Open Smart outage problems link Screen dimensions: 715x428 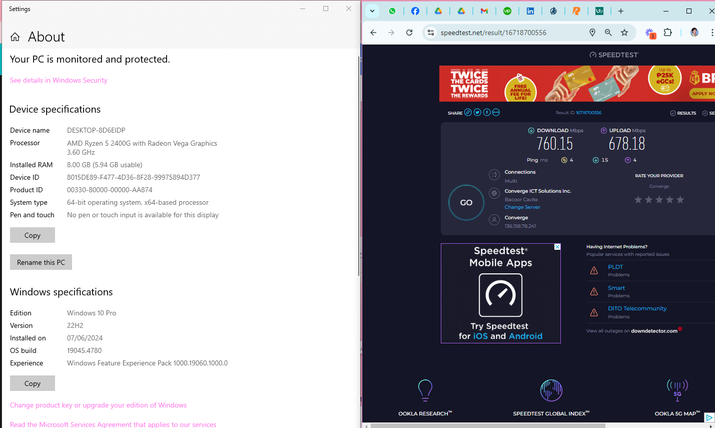click(x=616, y=288)
